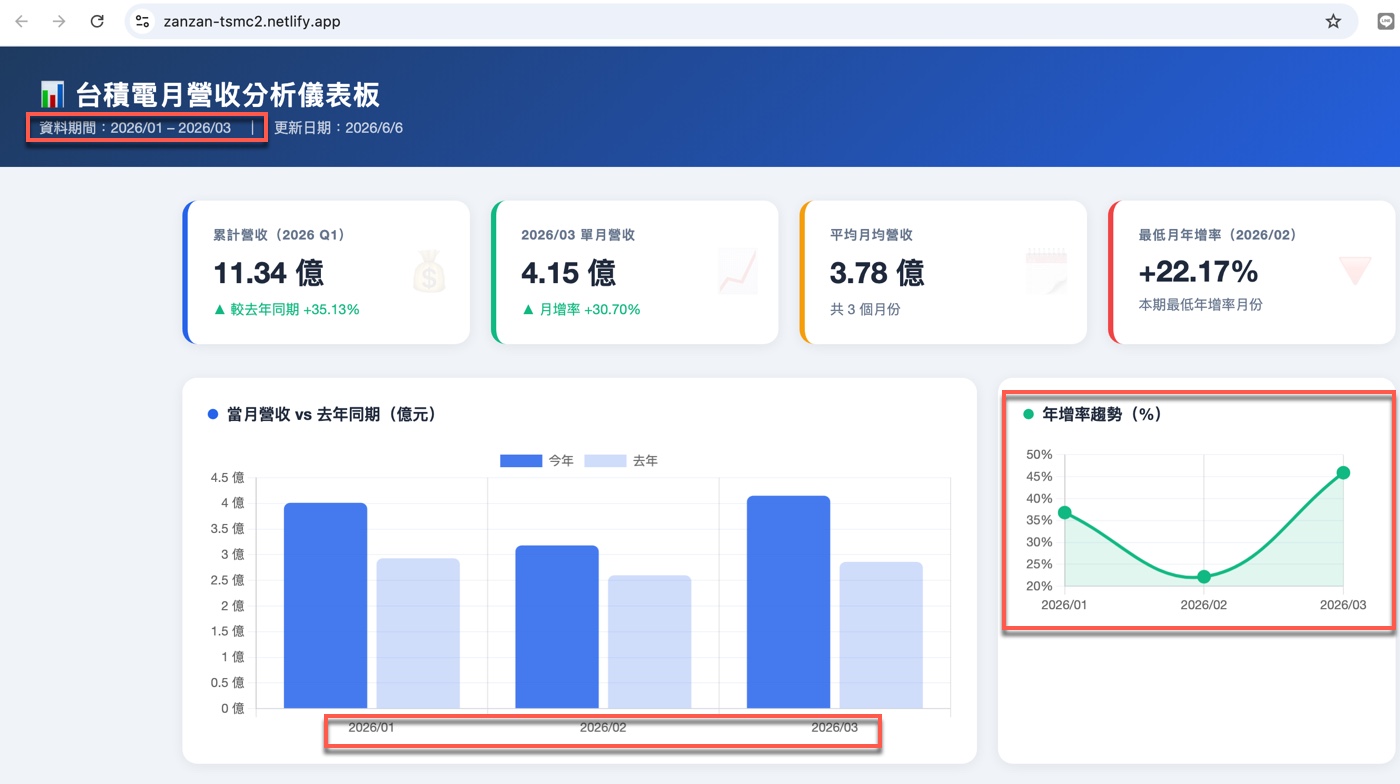This screenshot has width=1400, height=784.
Task: Click the 2026/02 last-year light bar
Action: pos(650,642)
